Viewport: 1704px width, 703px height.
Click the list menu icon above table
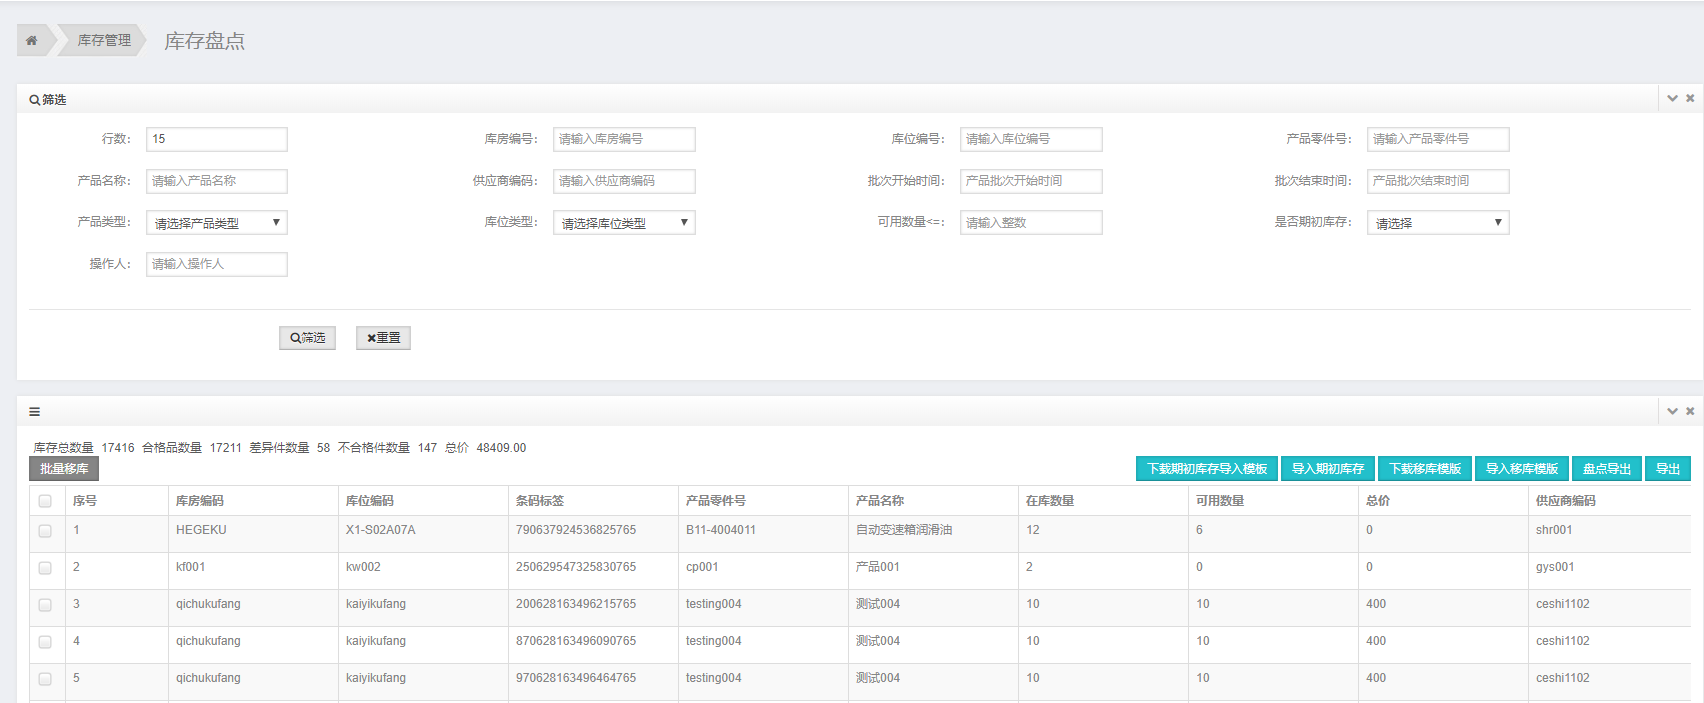[35, 411]
